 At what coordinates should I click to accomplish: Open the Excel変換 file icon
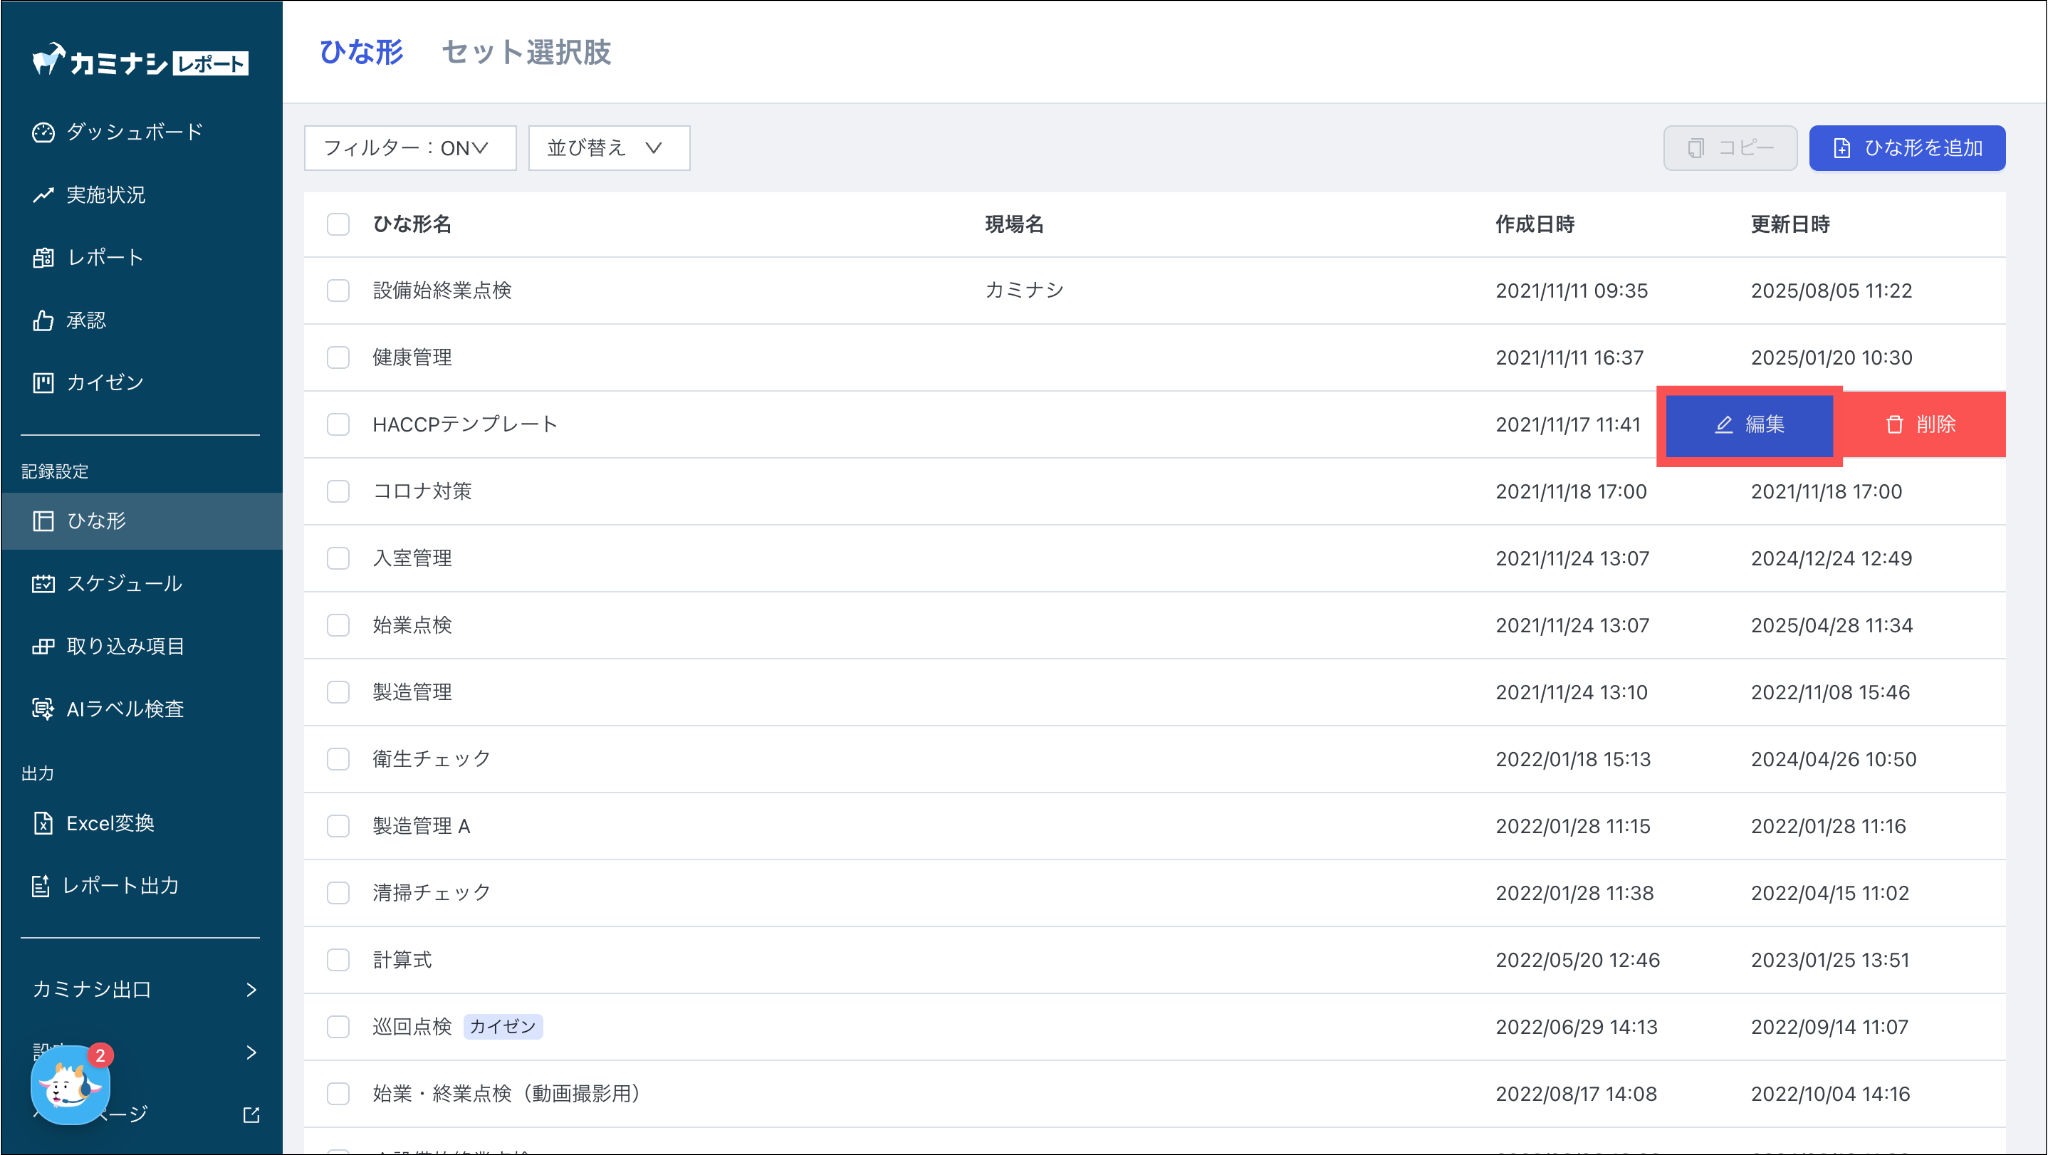tap(43, 823)
